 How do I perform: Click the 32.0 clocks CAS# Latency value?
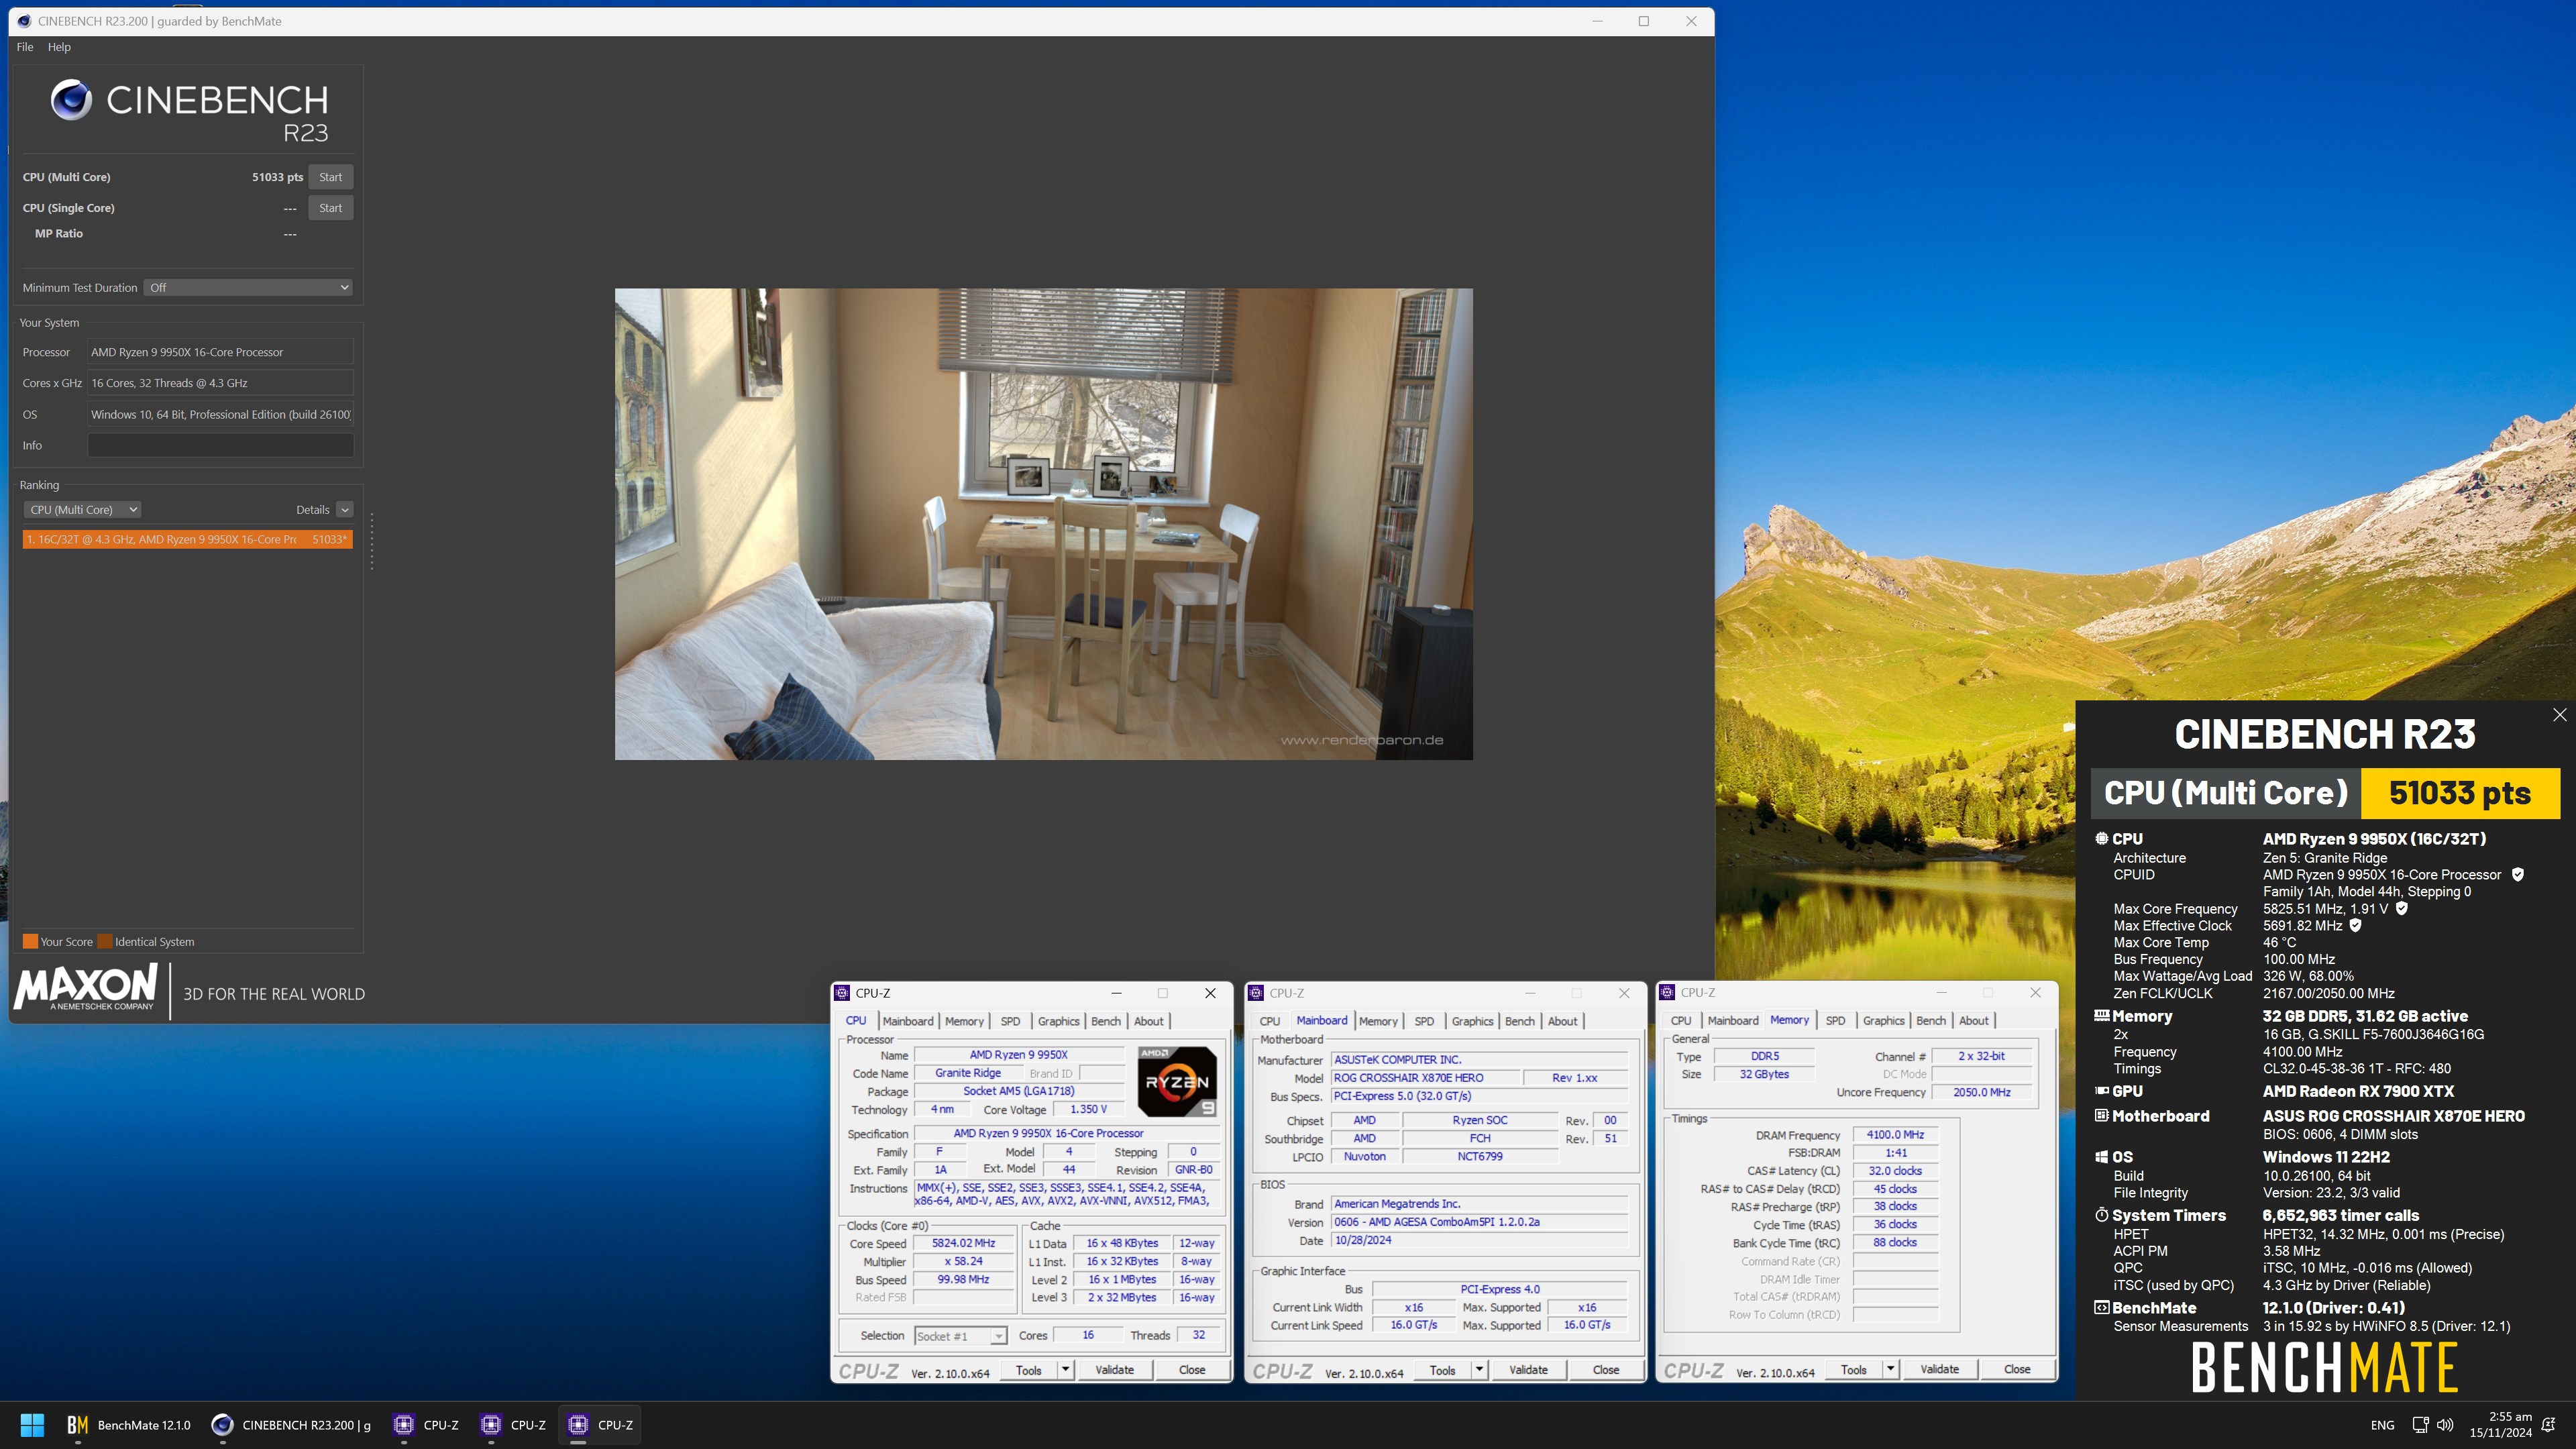(x=1895, y=1171)
